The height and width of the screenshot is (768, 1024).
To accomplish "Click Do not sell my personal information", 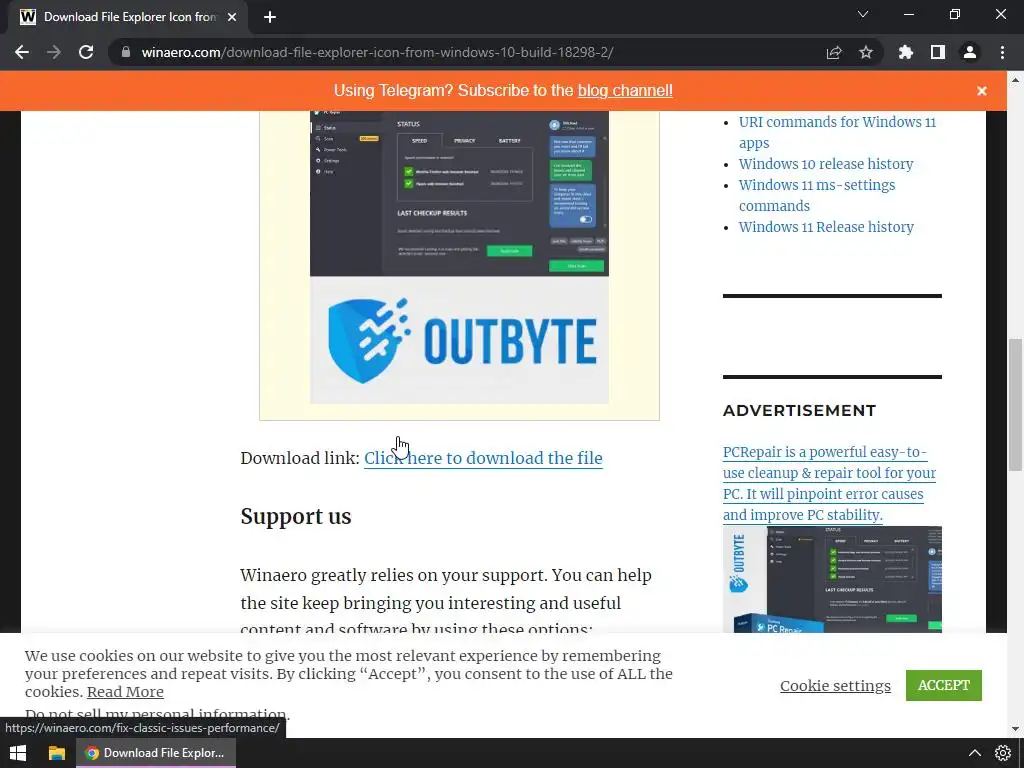I will tap(157, 713).
